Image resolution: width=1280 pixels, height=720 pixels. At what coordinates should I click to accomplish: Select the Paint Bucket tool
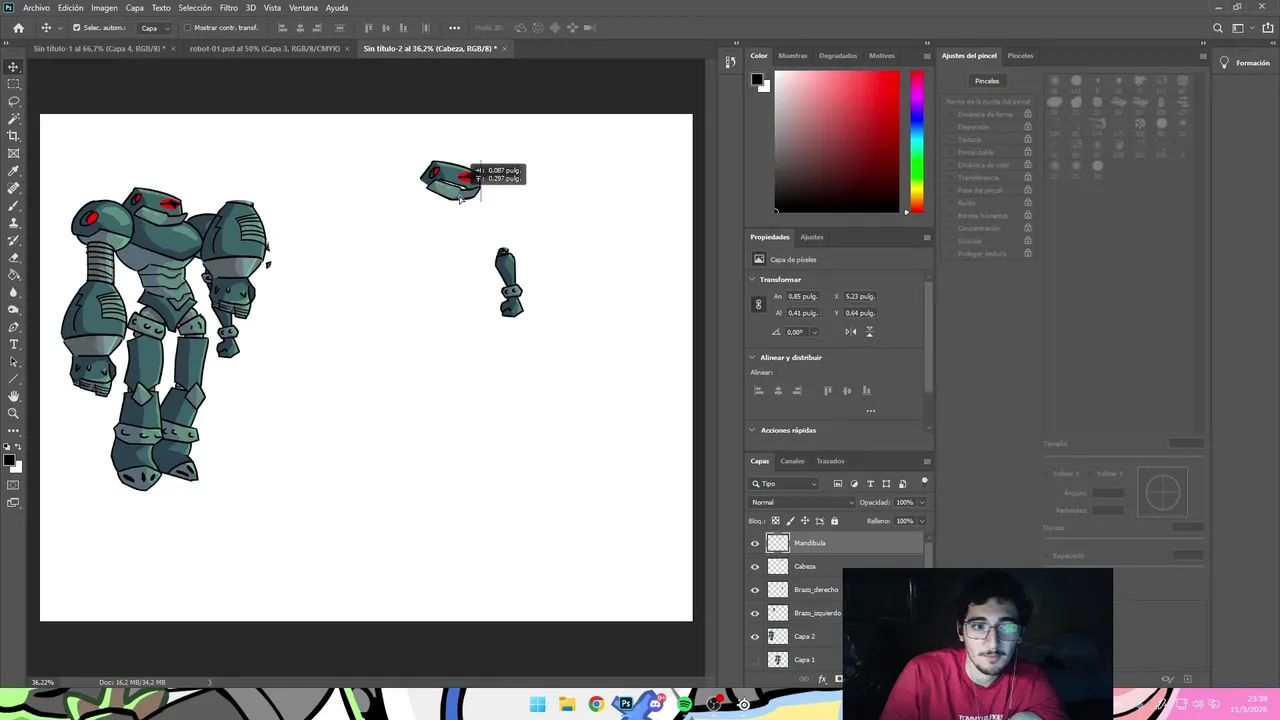click(14, 275)
